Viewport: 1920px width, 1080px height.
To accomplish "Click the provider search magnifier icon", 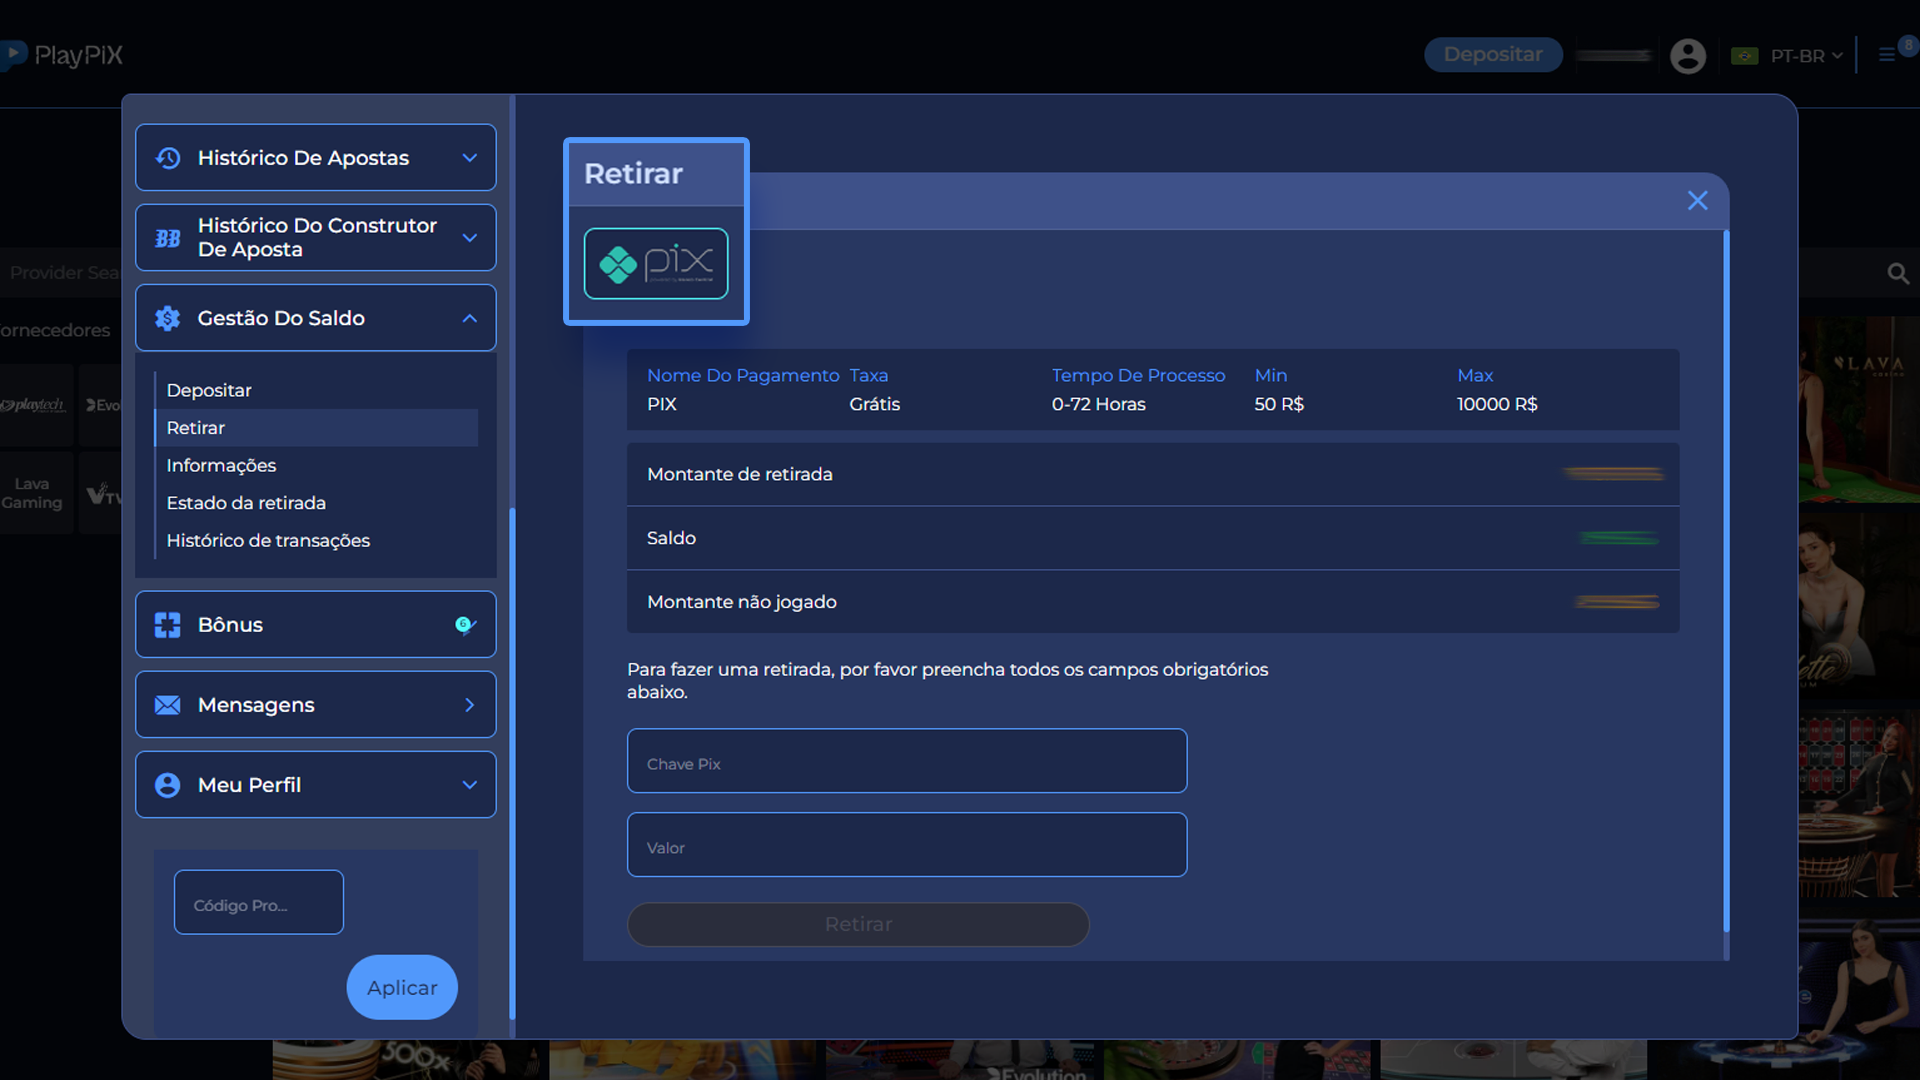I will click(1898, 273).
